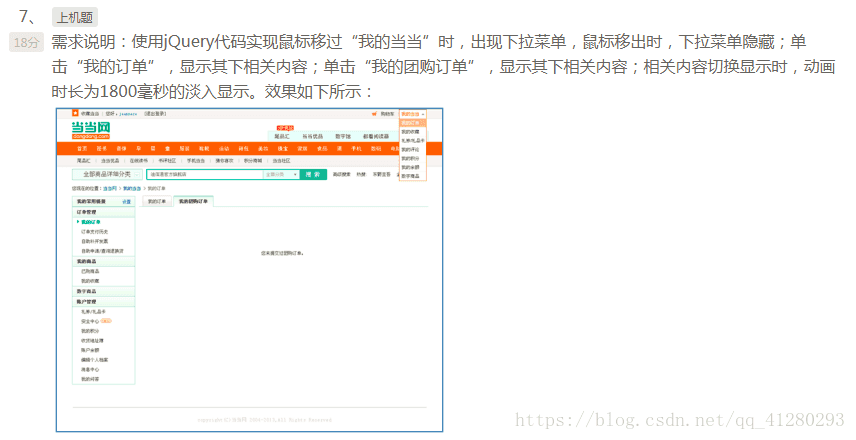Click the 高级搜索 link beside the search button

point(342,174)
